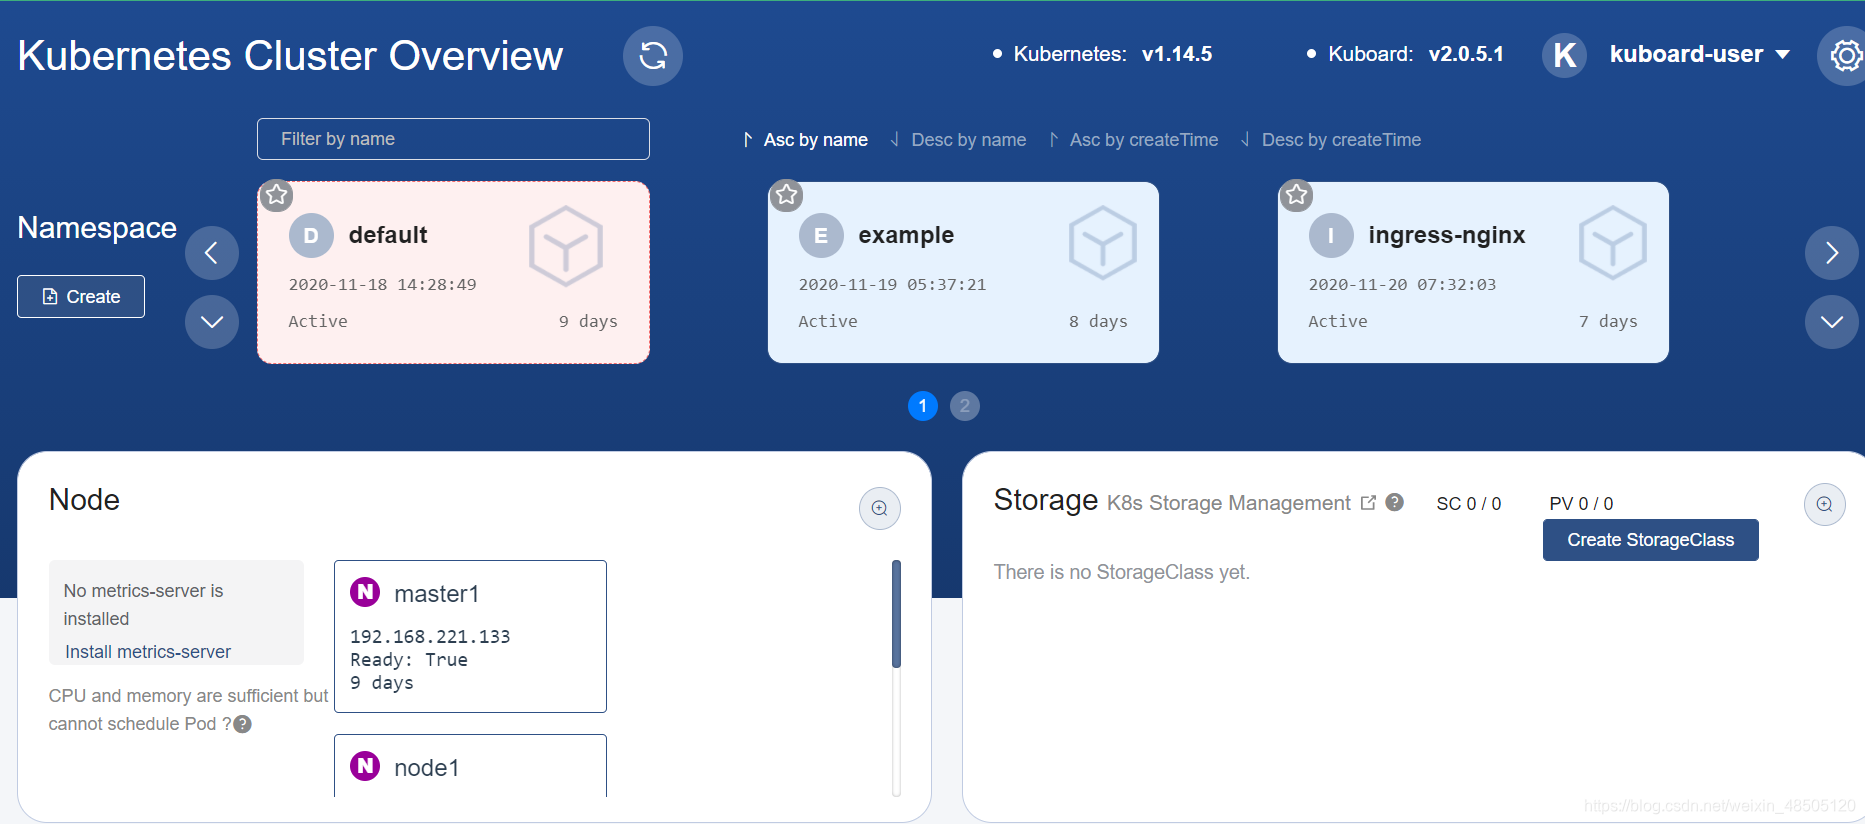Click the N icon on master1
The width and height of the screenshot is (1865, 824).
(x=365, y=592)
